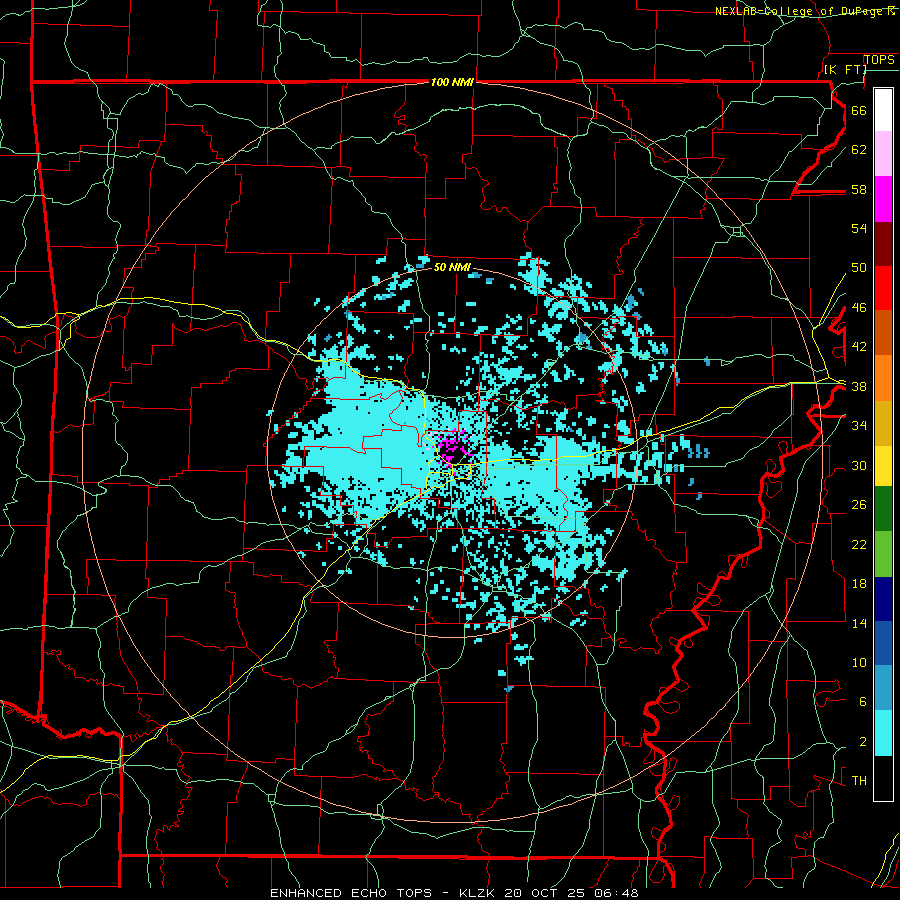Click the legend value 50
Image resolution: width=900 pixels, height=900 pixels.
click(859, 267)
